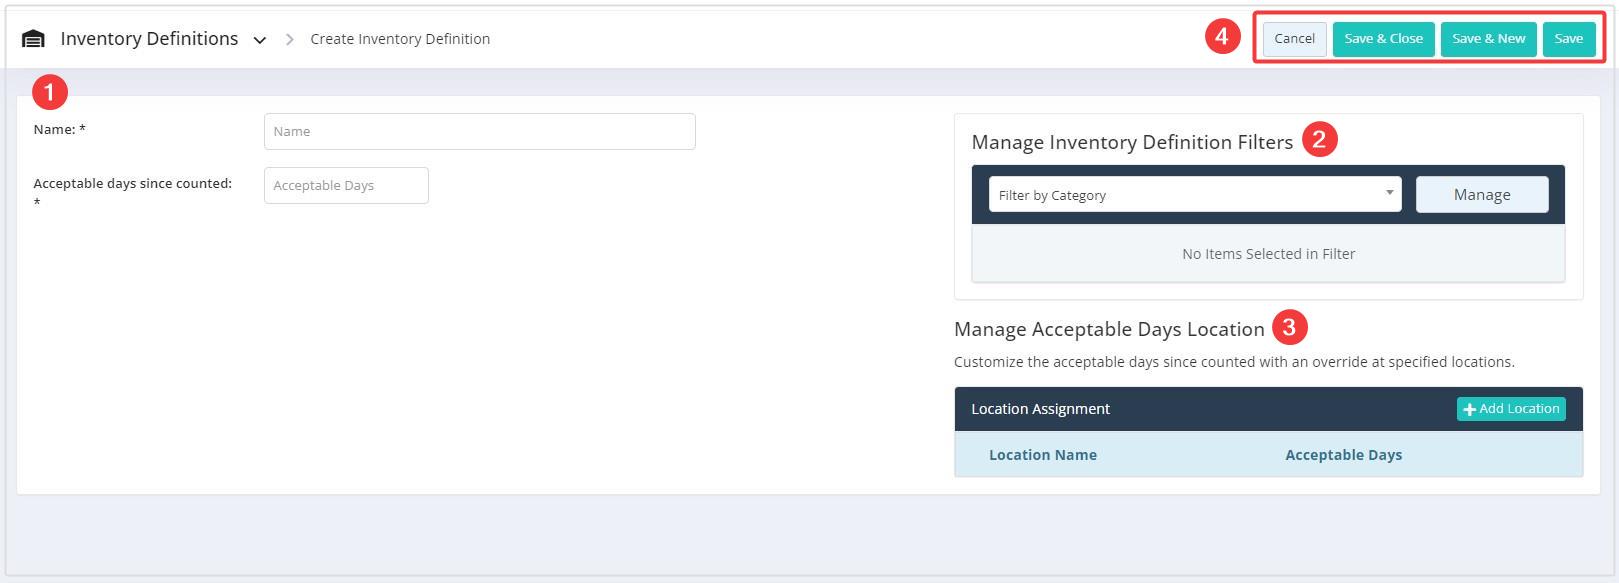Viewport: 1619px width, 583px height.
Task: Click the Location Name column header
Action: 1042,455
